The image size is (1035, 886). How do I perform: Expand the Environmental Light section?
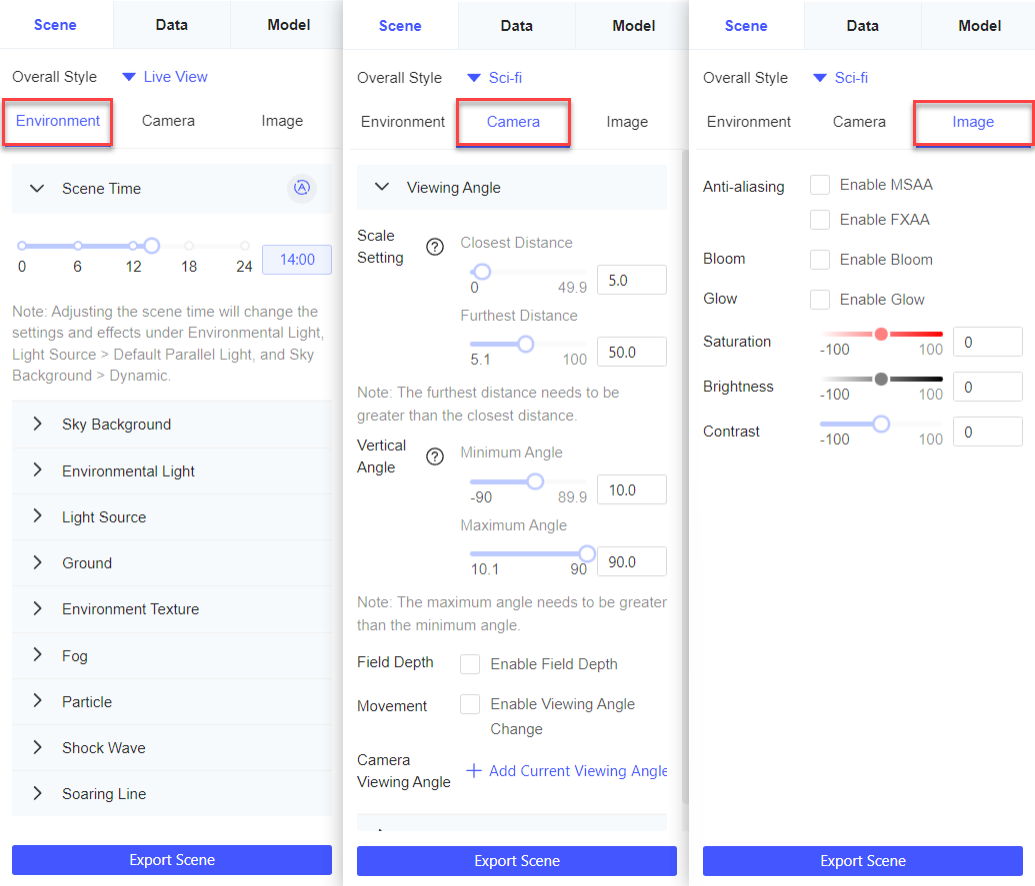[172, 471]
